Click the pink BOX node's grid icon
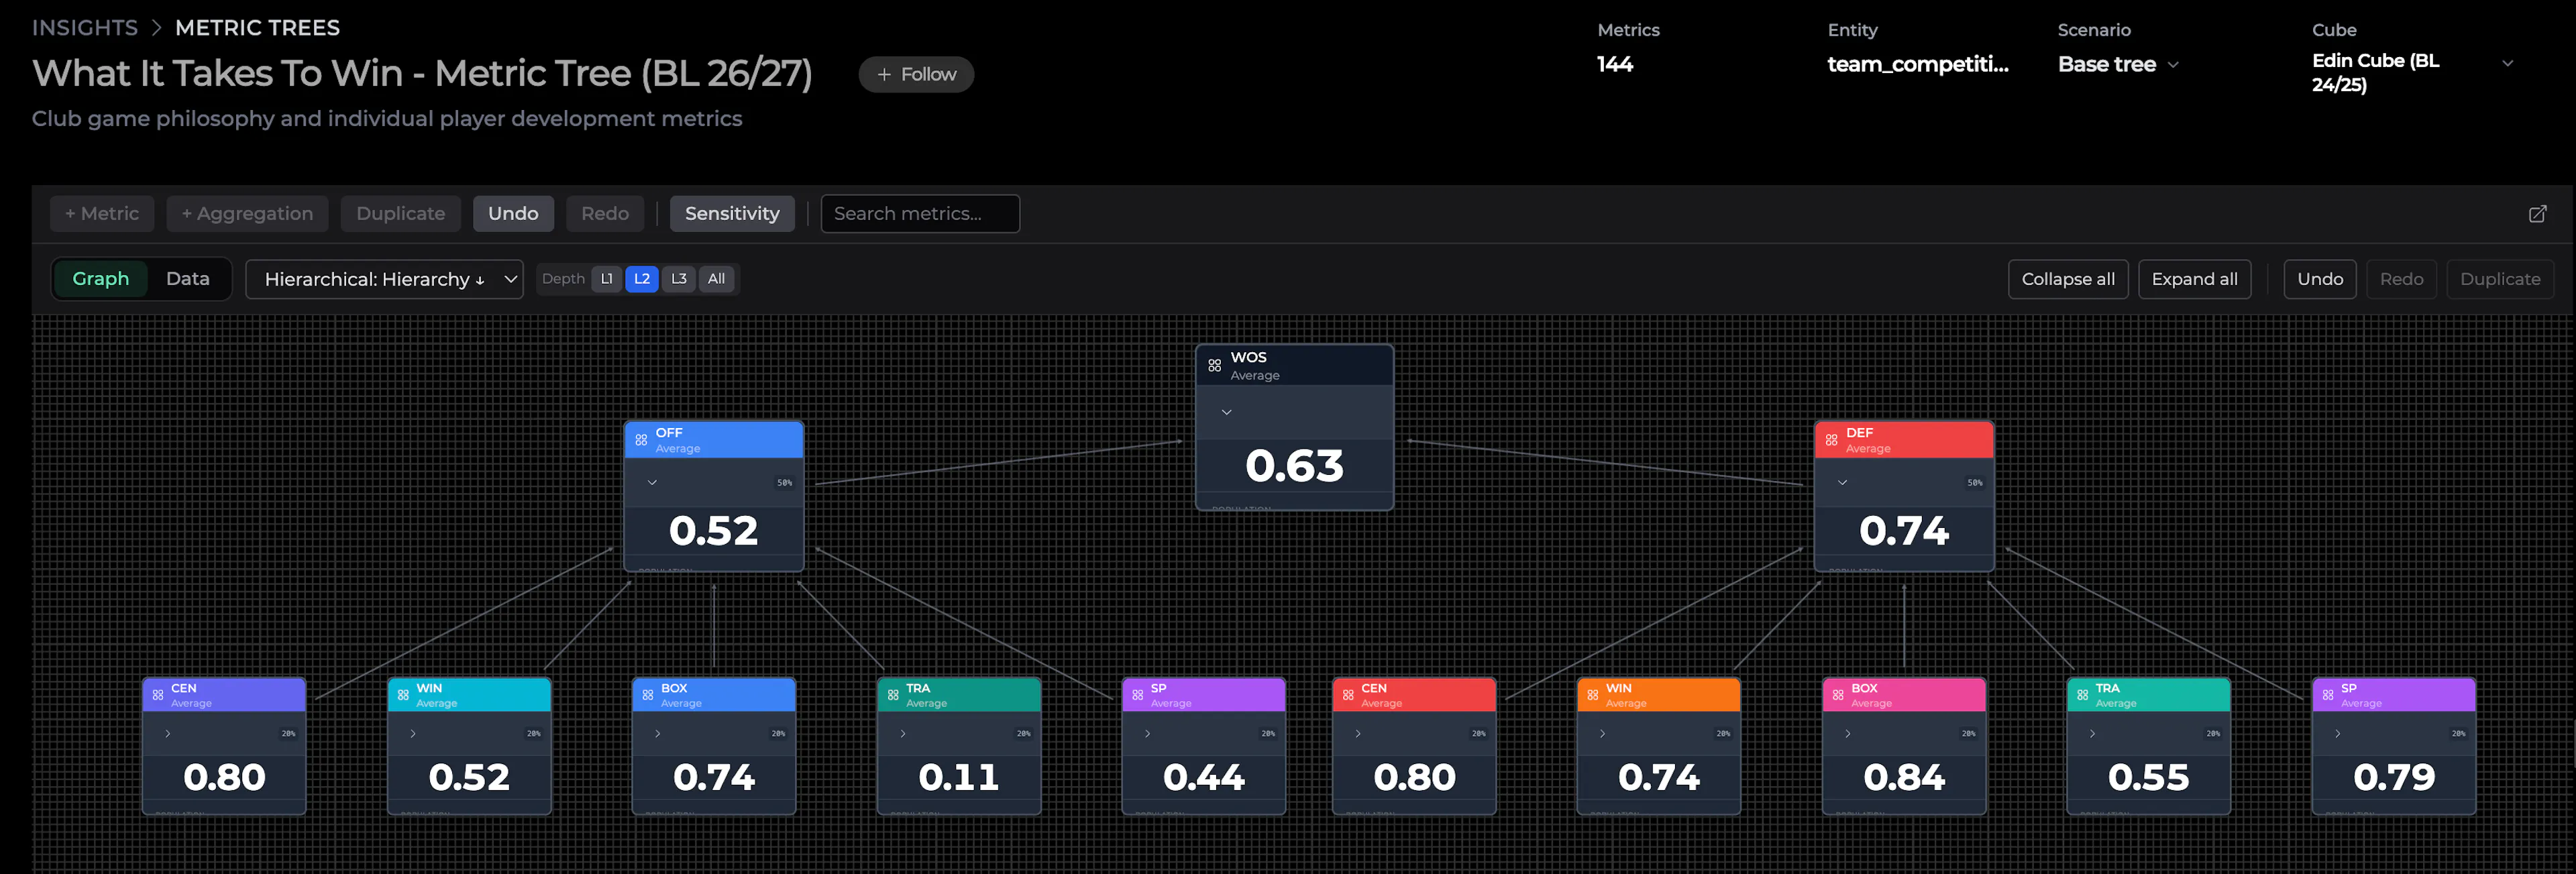The width and height of the screenshot is (2576, 874). tap(1838, 695)
